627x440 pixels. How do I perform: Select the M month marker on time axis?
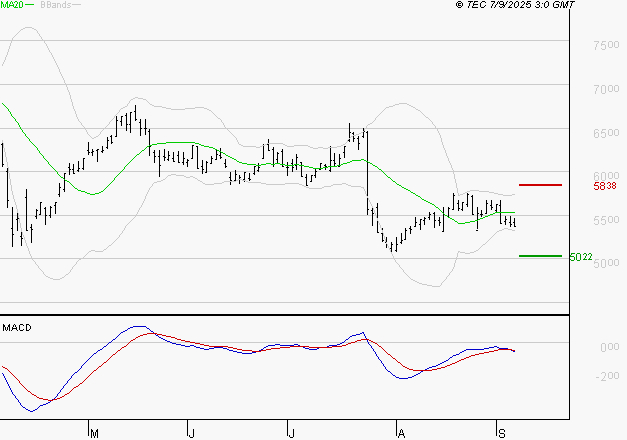95,433
